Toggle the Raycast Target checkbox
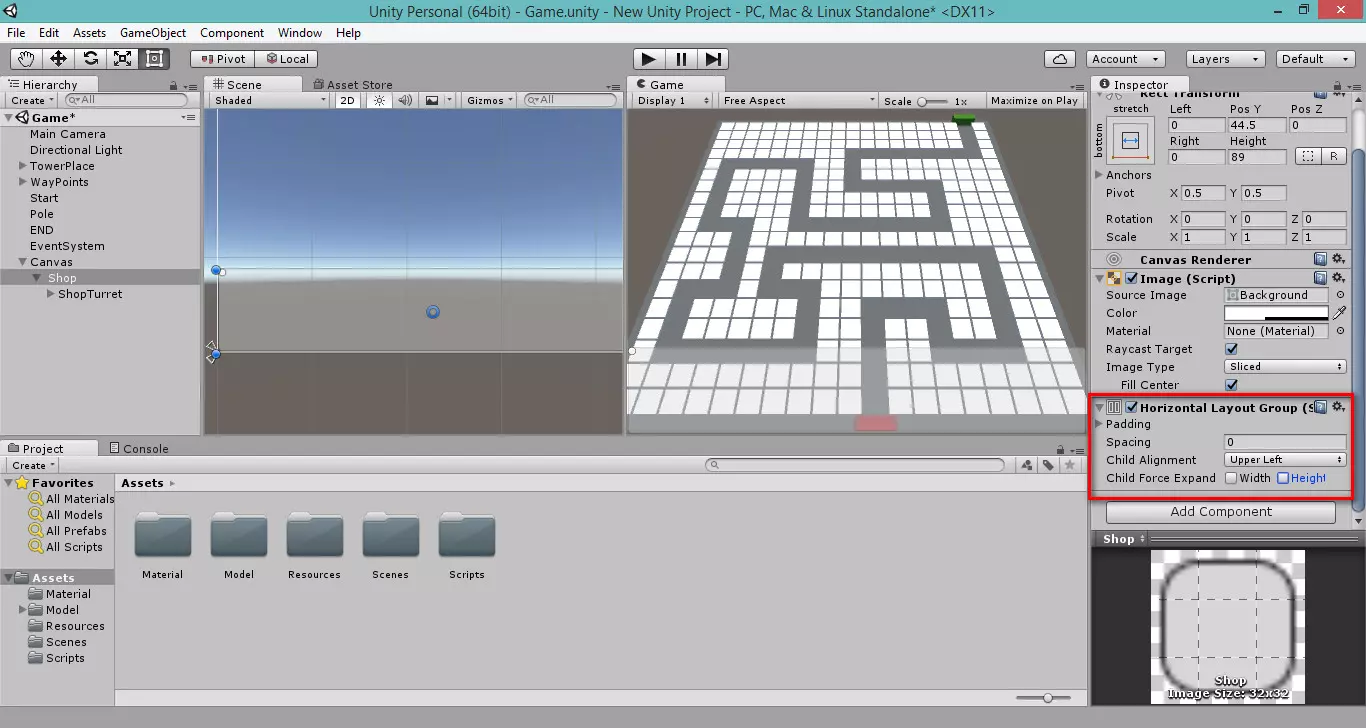 (x=1232, y=349)
